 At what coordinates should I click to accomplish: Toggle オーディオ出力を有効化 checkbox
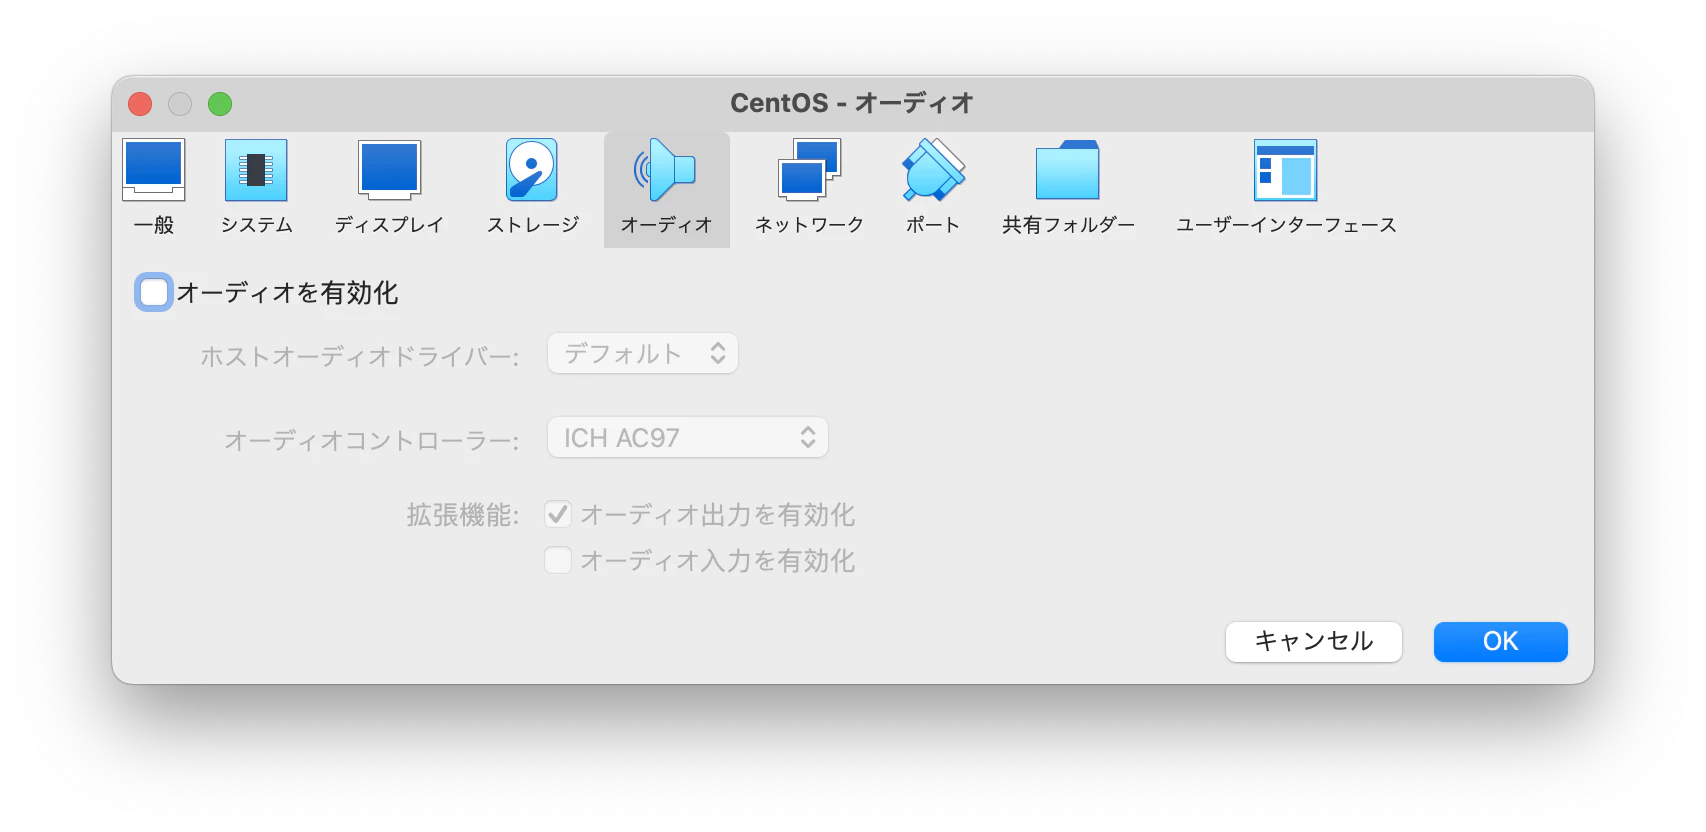pos(558,514)
